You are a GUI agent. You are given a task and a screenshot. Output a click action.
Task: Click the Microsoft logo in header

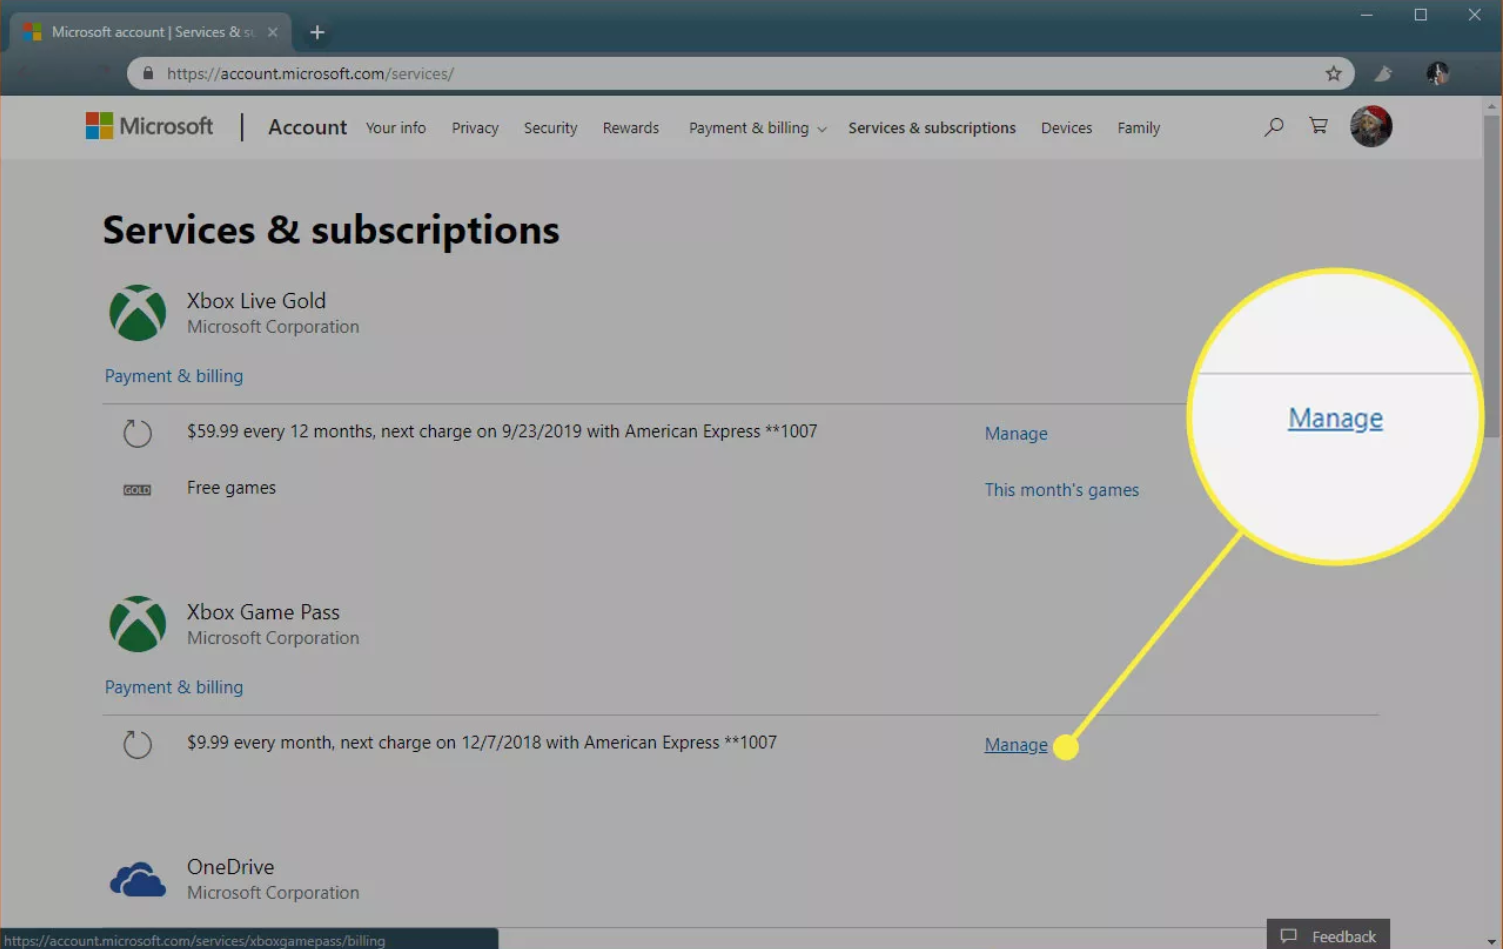click(149, 127)
